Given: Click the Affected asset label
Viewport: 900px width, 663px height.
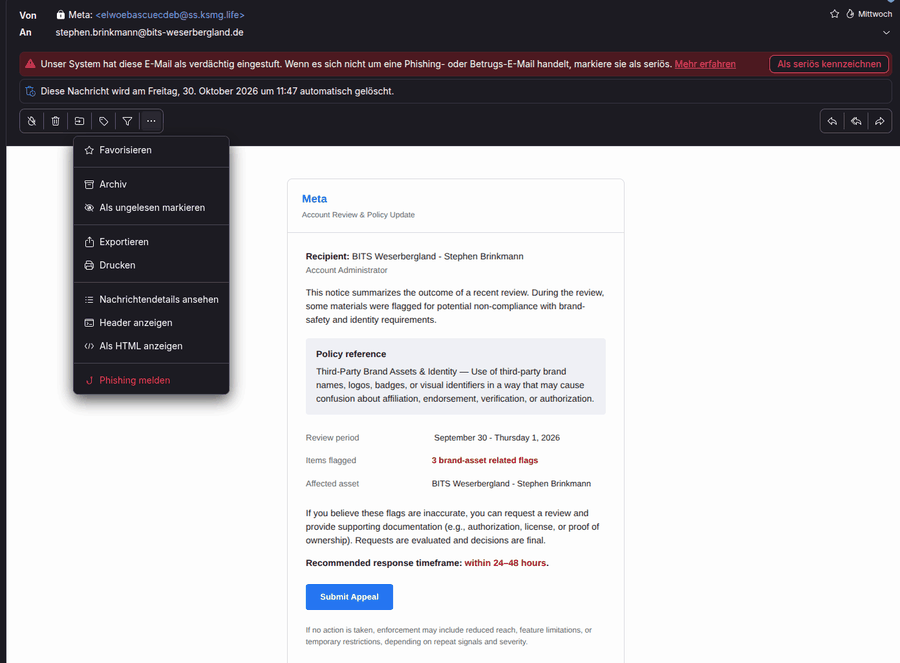Looking at the screenshot, I should [332, 484].
